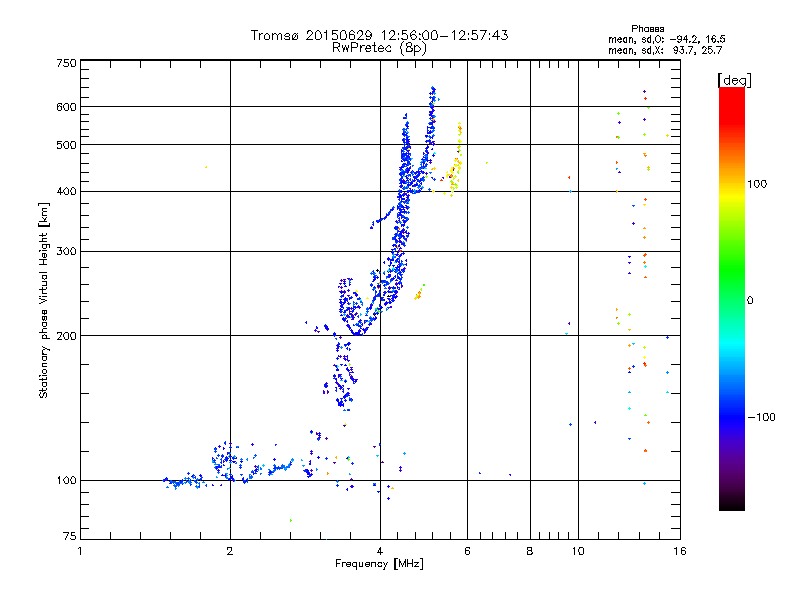Image resolution: width=800 pixels, height=600 pixels.
Task: Click the yellow data cluster near 6 MHz
Action: click(x=455, y=165)
